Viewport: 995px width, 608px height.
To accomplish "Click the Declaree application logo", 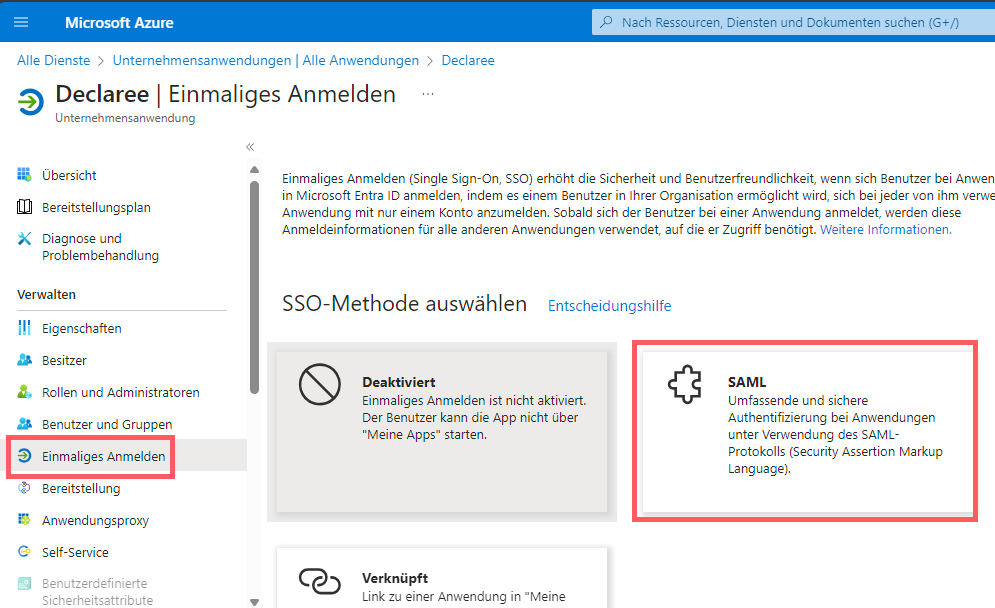I will point(32,101).
